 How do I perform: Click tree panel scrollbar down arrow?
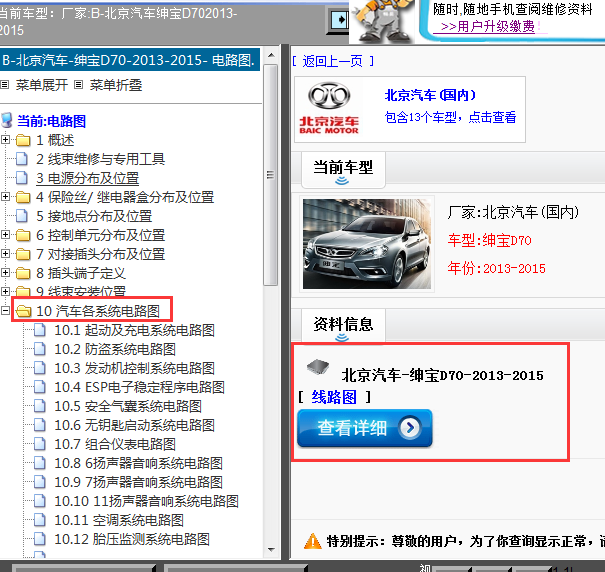tap(271, 550)
